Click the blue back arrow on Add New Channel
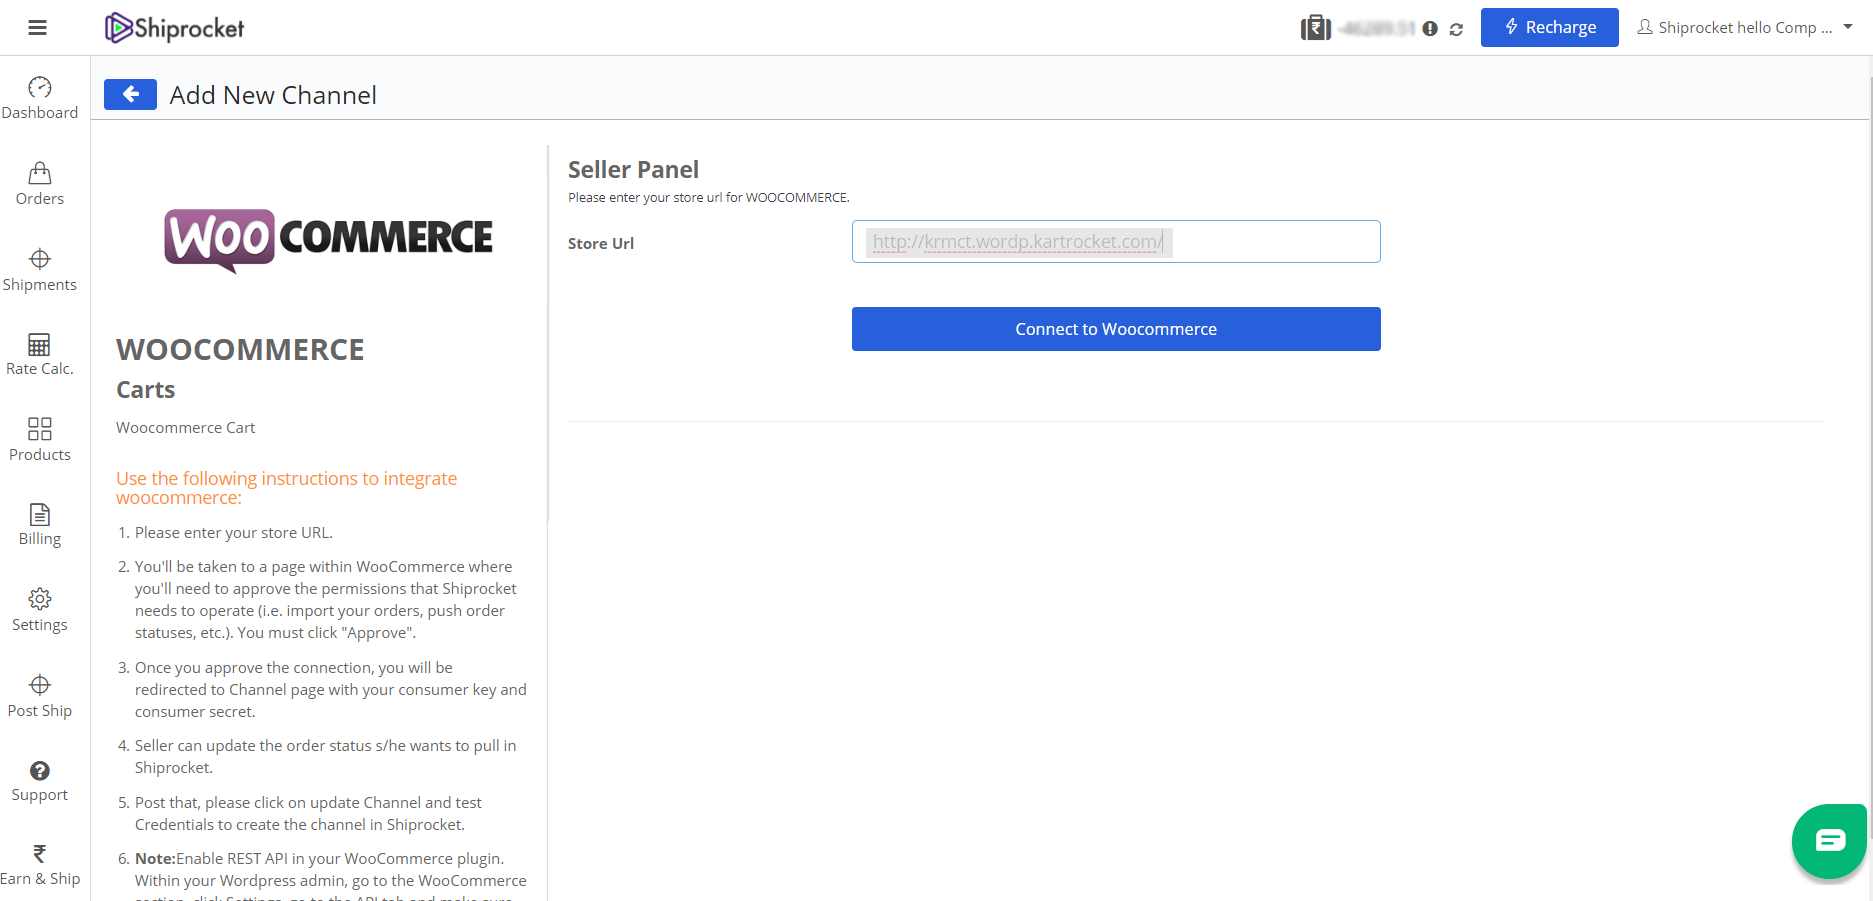Viewport: 1873px width, 901px height. click(x=130, y=93)
